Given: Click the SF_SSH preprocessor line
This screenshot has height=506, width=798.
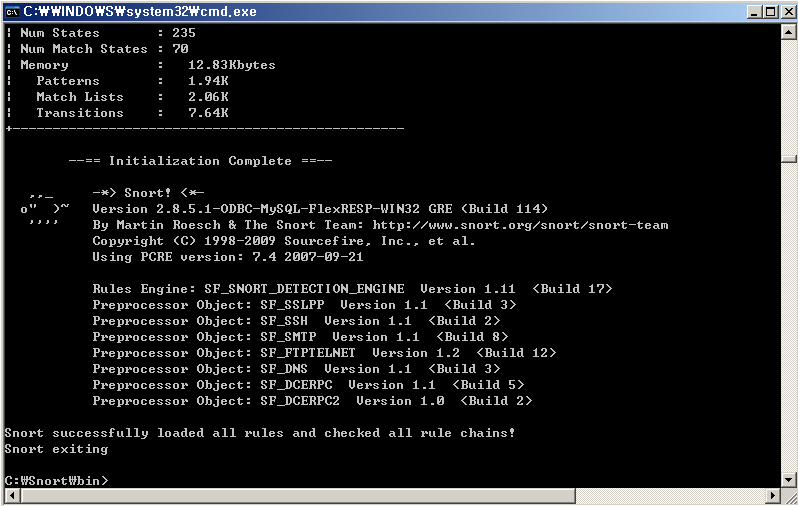Looking at the screenshot, I should coord(296,321).
